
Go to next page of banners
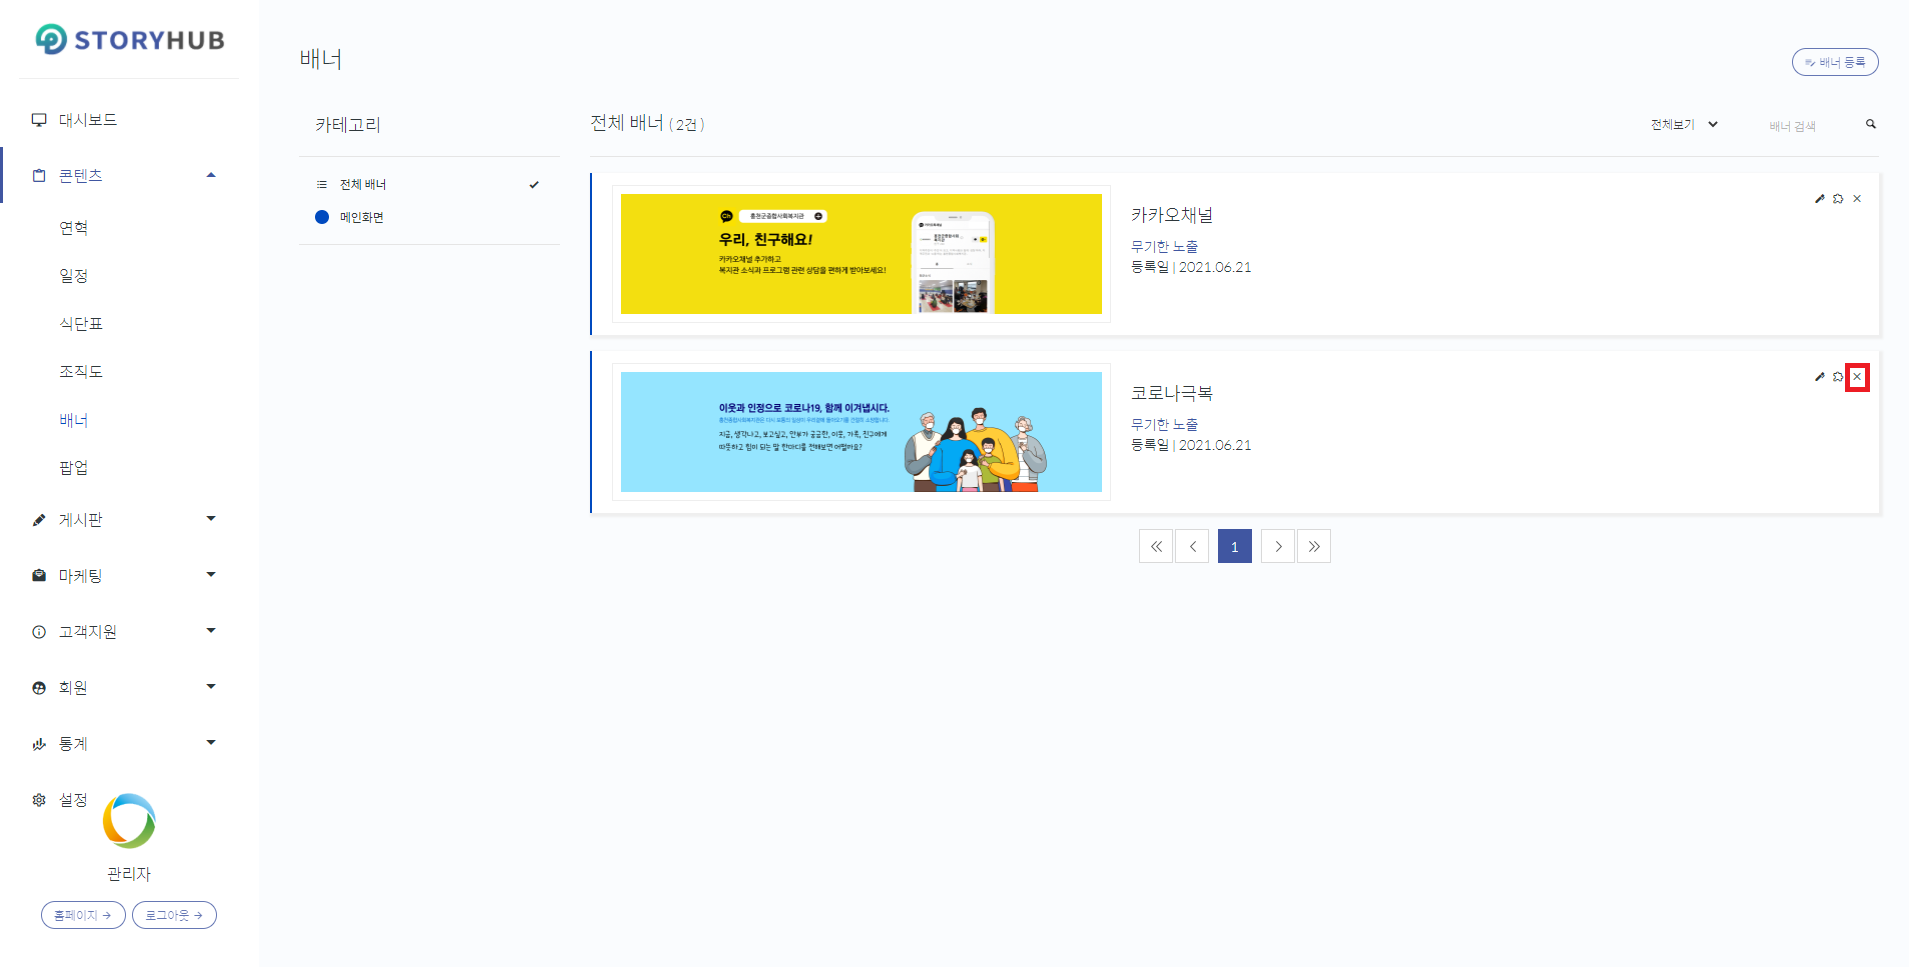(x=1278, y=546)
